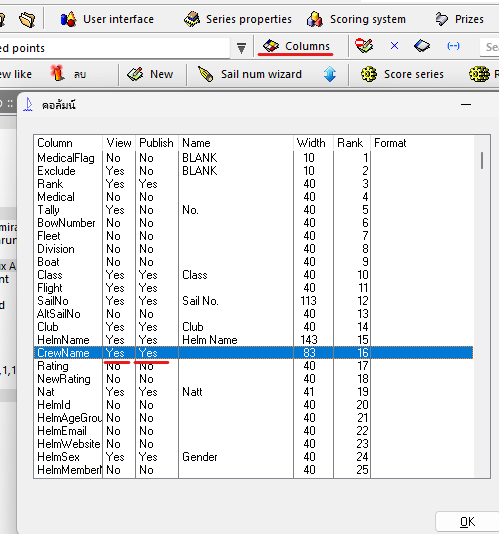Select the NewRating row
499x534 pixels.
(253, 379)
